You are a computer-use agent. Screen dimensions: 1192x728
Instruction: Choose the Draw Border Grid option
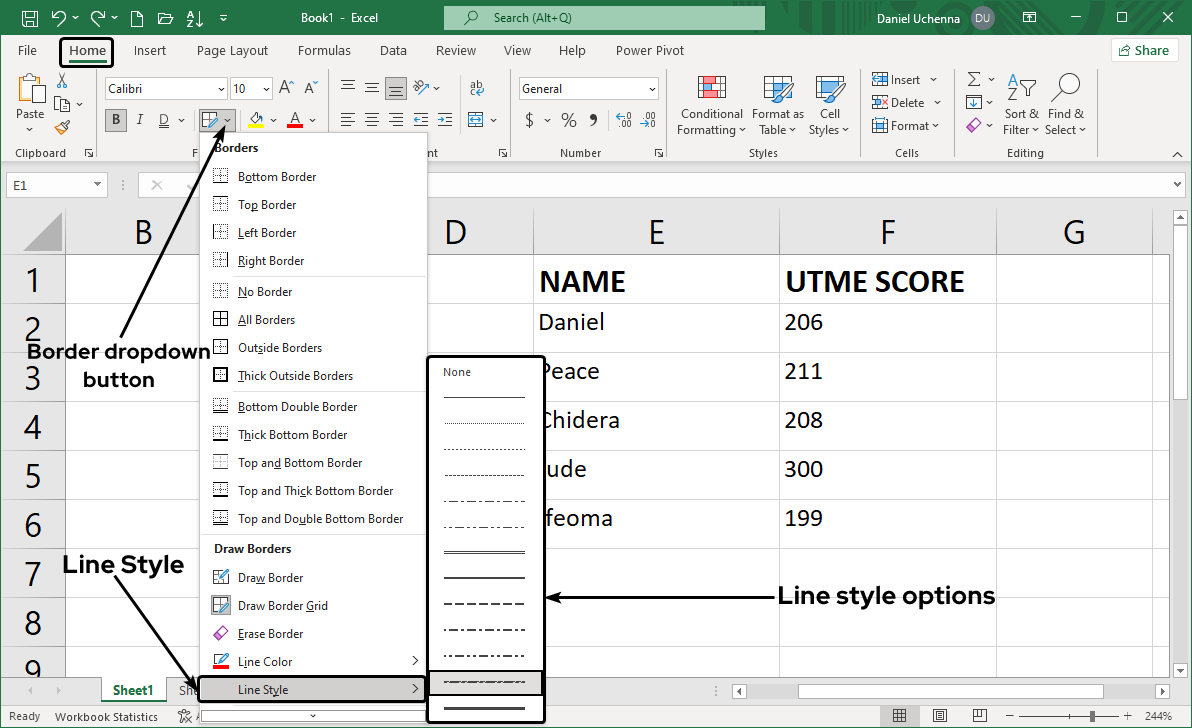282,606
